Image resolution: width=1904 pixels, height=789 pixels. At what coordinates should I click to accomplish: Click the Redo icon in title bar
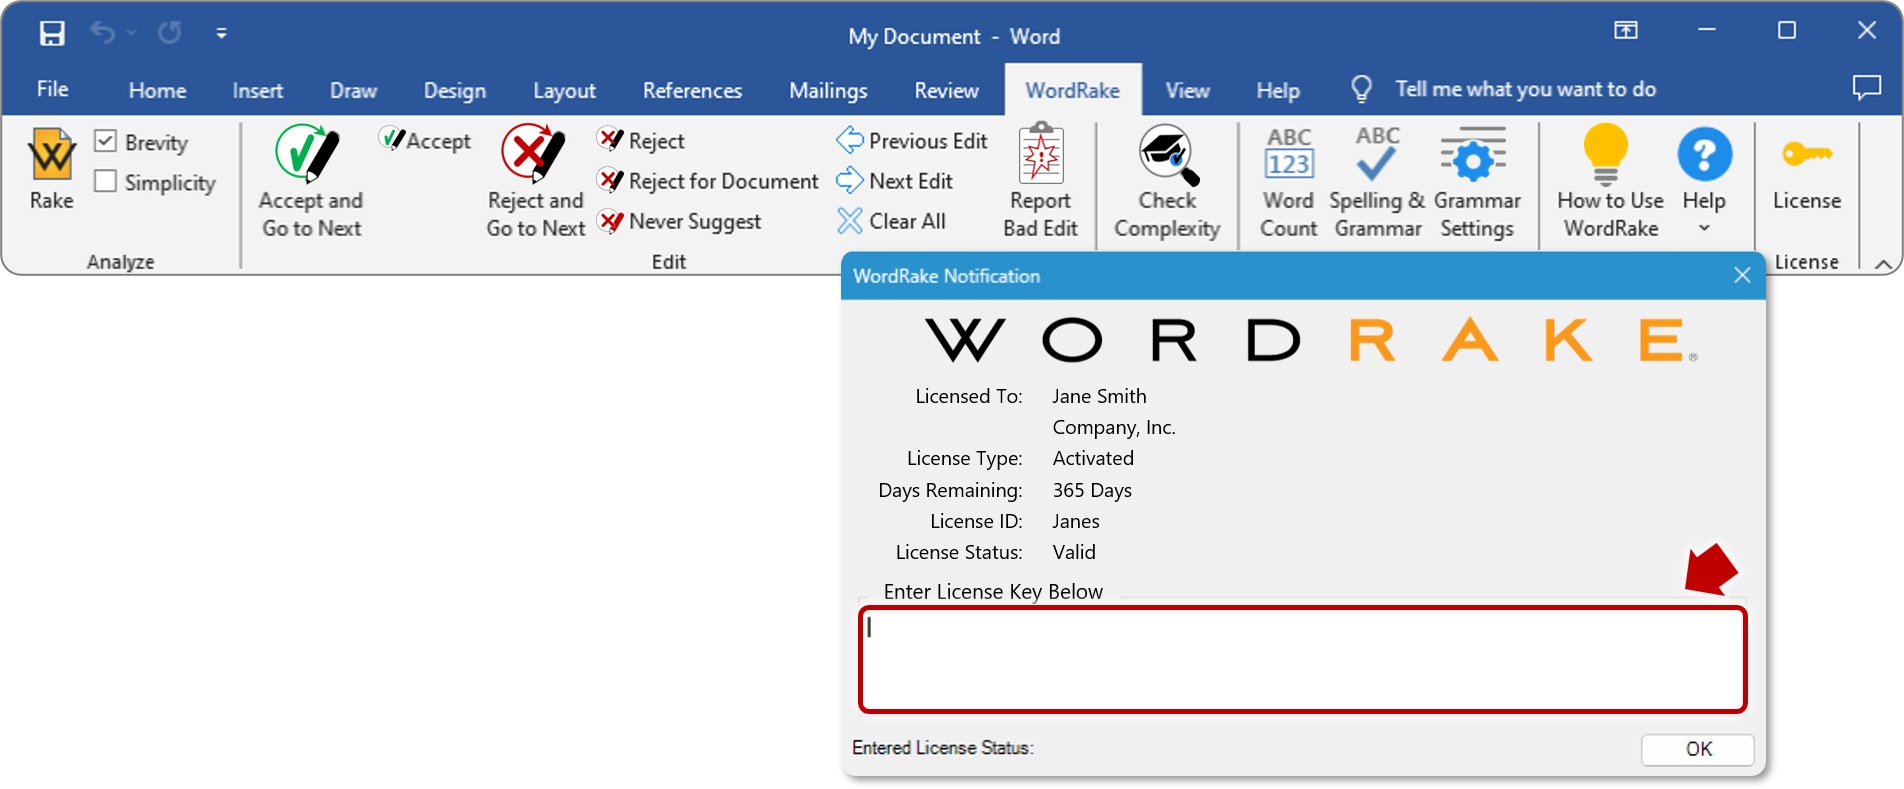click(x=170, y=33)
